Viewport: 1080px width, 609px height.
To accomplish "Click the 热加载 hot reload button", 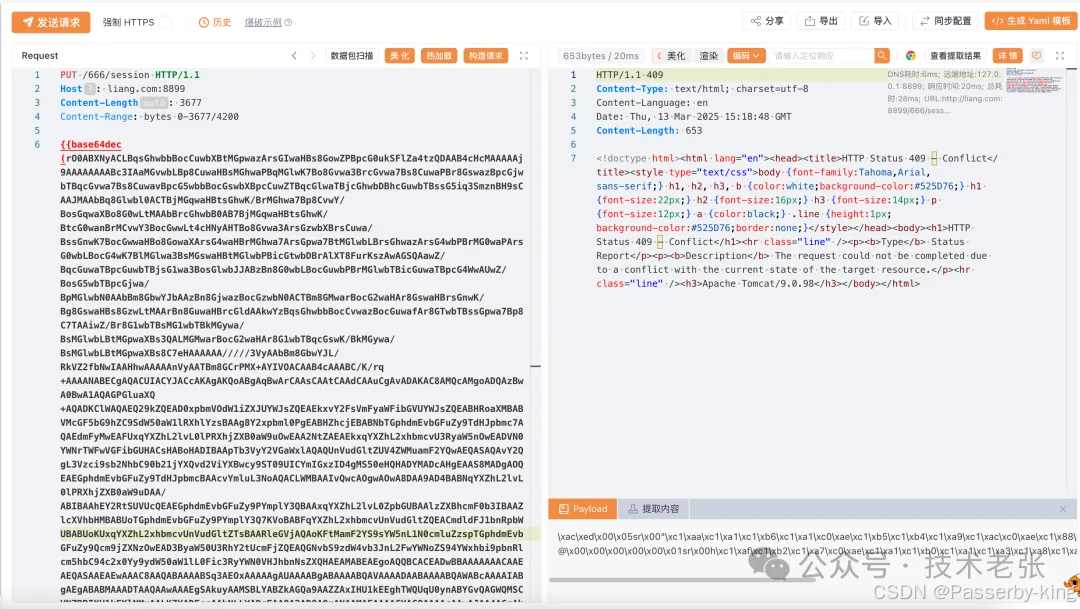I will coord(439,56).
